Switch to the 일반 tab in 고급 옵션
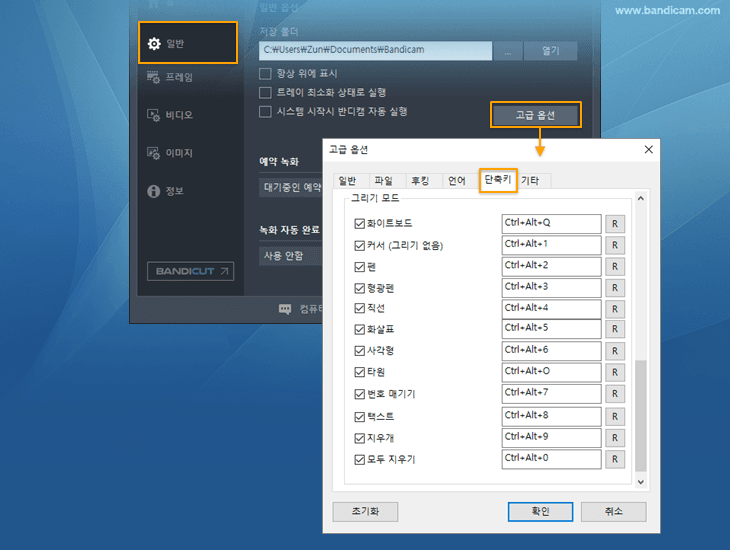 click(347, 181)
